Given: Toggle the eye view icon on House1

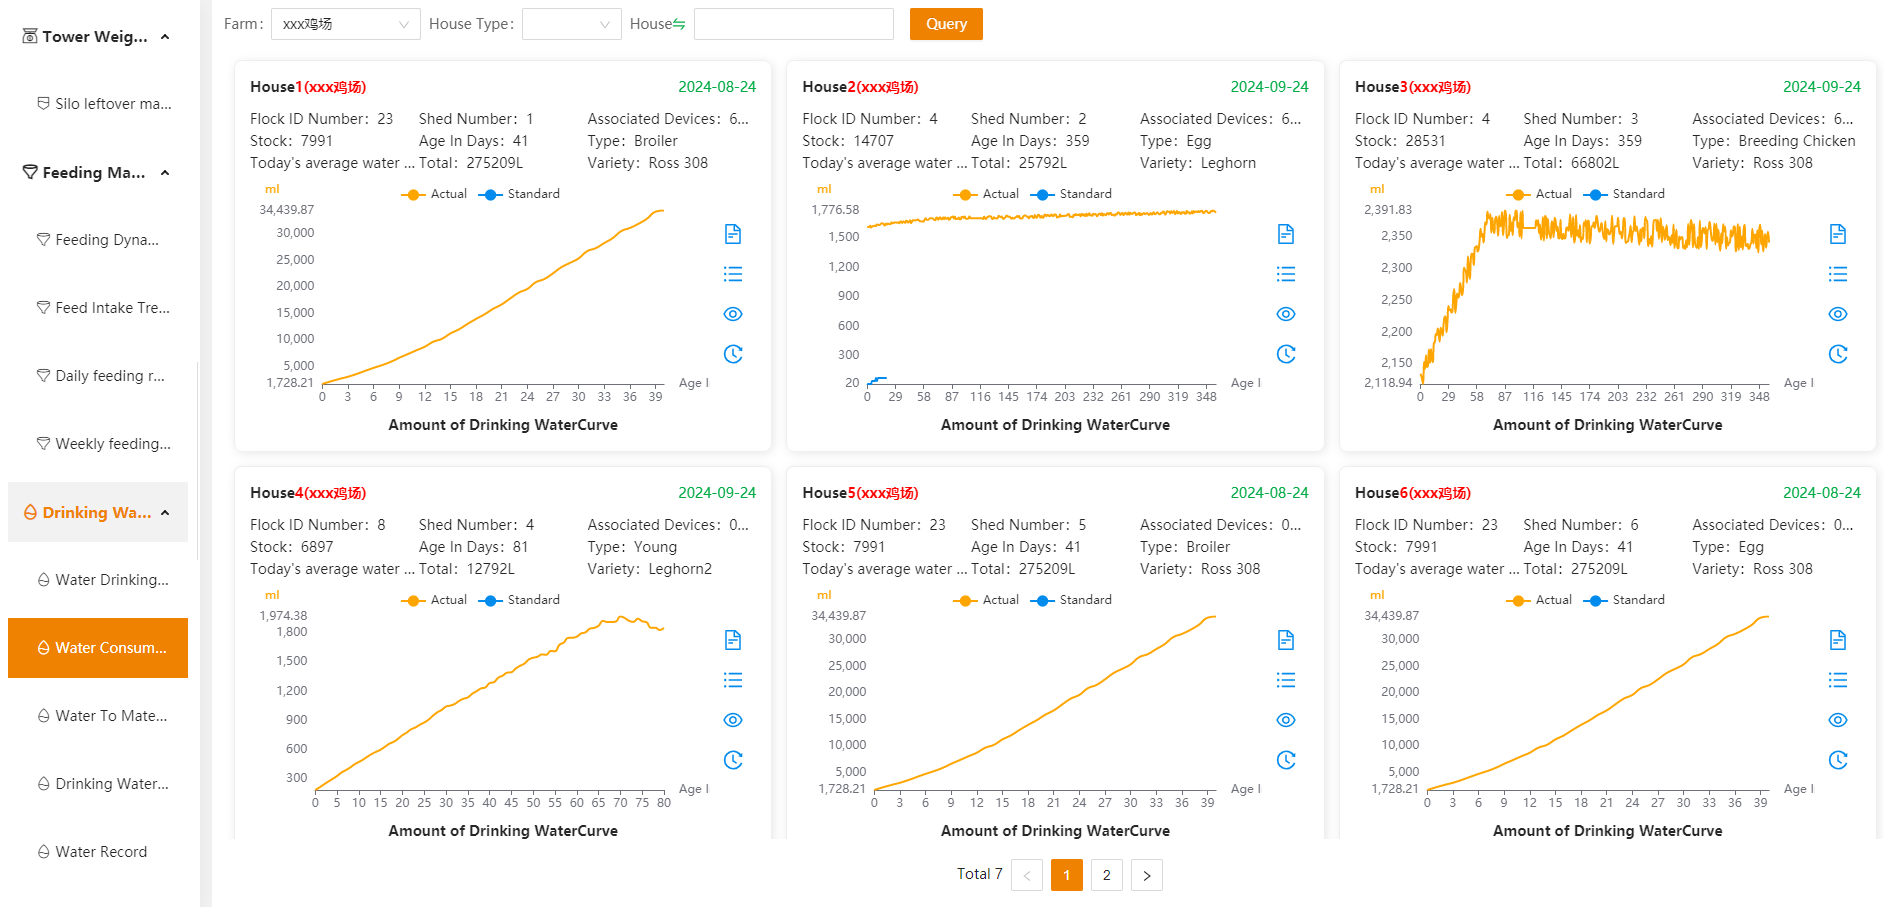Looking at the screenshot, I should tap(733, 314).
